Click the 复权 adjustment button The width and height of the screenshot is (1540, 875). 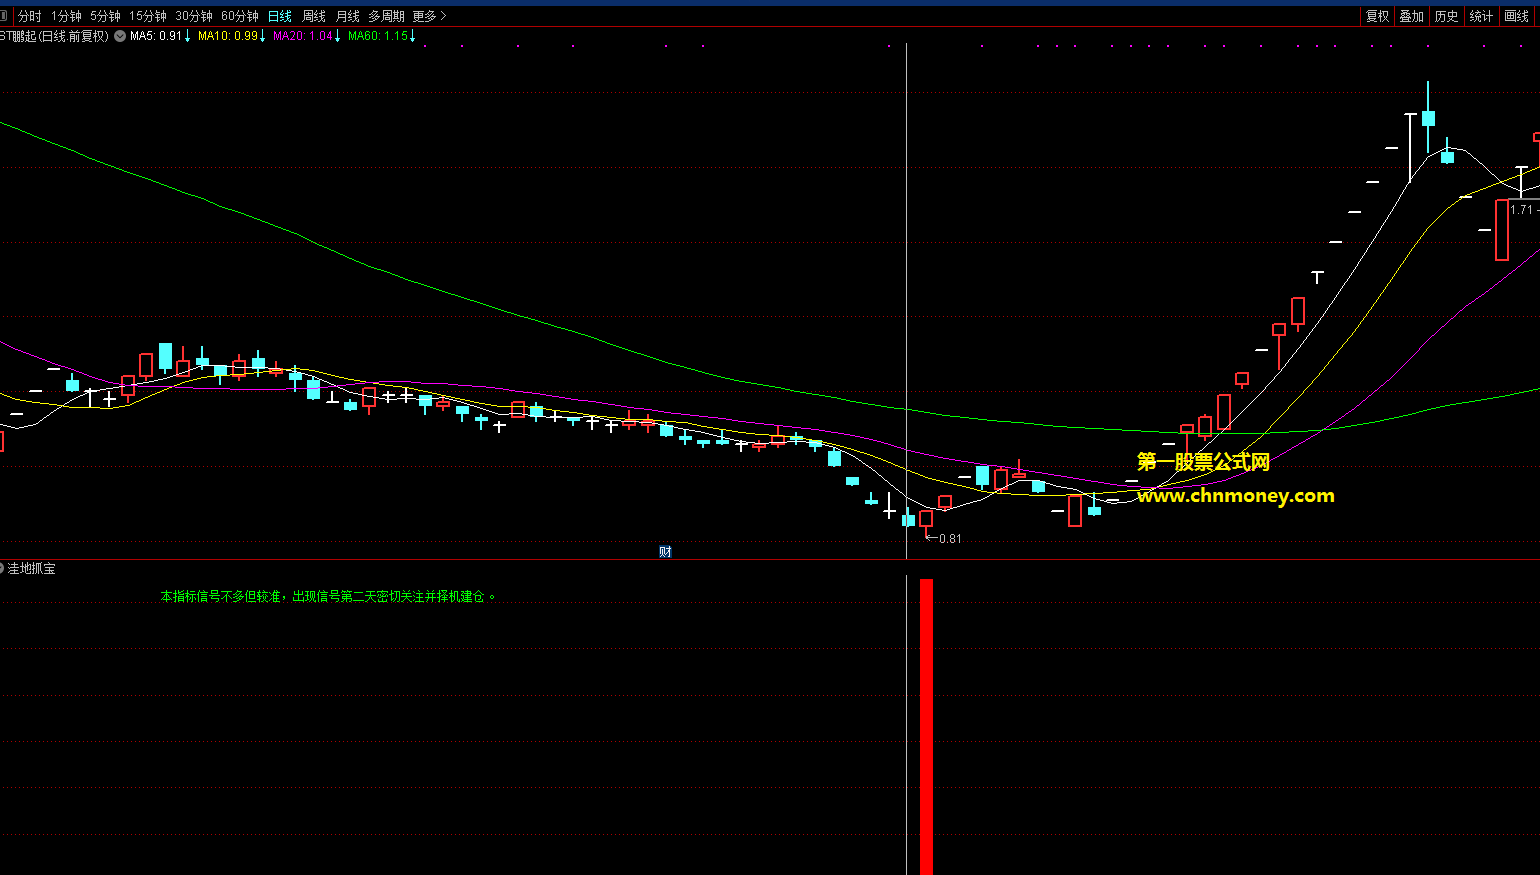[1378, 16]
